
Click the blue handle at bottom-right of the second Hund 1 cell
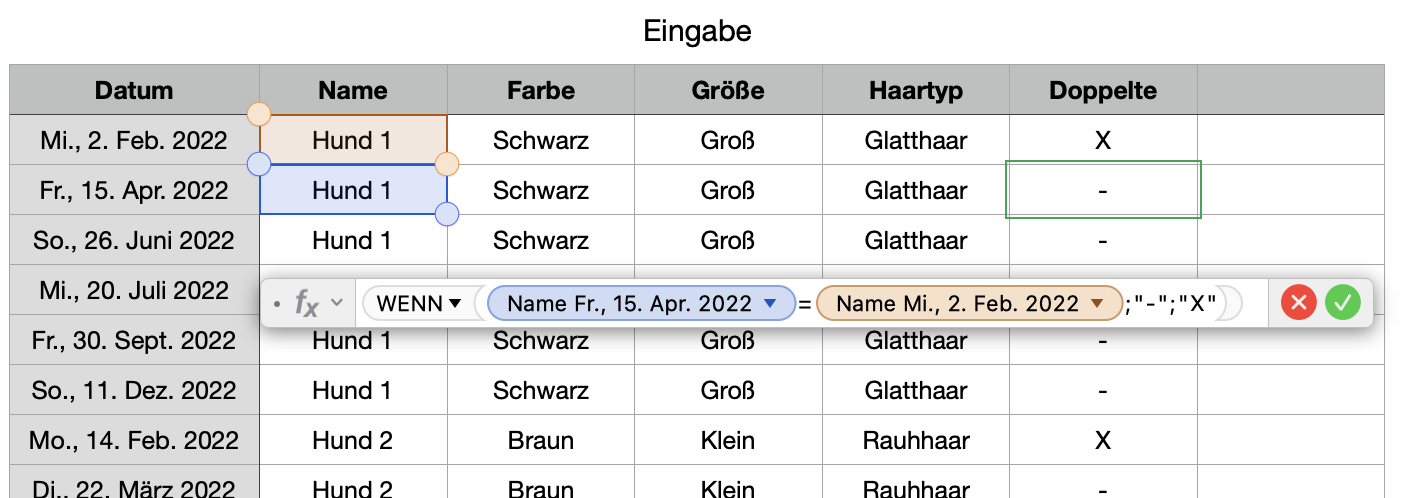[447, 213]
